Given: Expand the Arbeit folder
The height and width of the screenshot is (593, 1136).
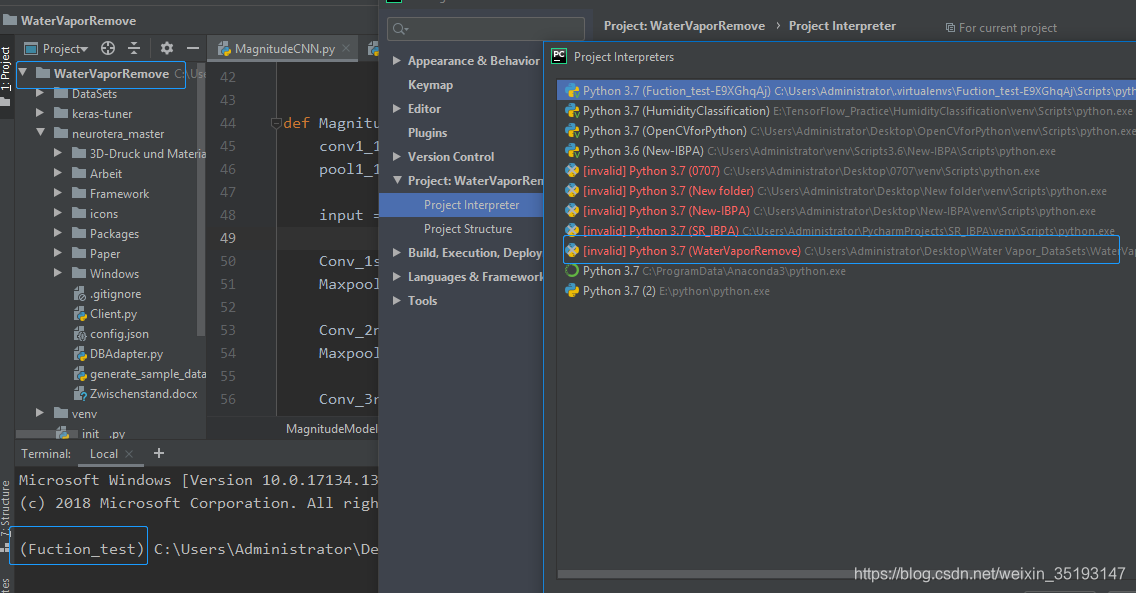Looking at the screenshot, I should coord(58,174).
